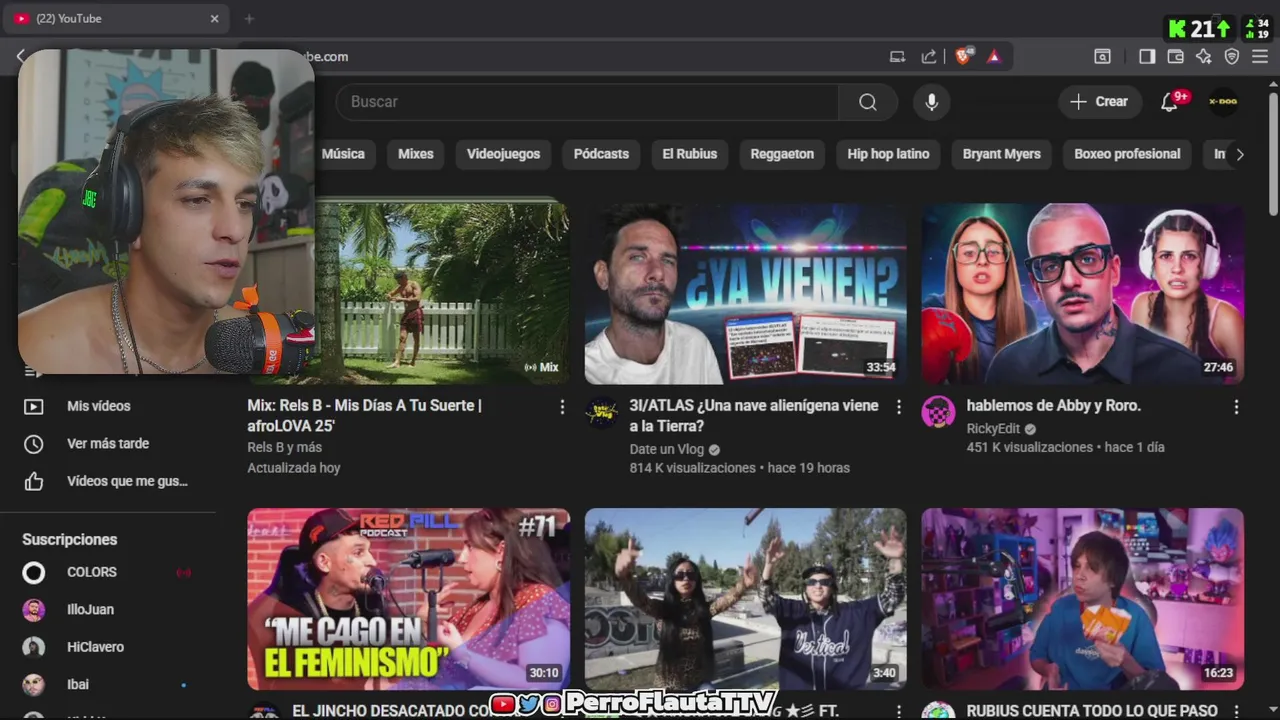
Task: Click the hablemos de Abby y Roro title
Action: [x=1053, y=406]
